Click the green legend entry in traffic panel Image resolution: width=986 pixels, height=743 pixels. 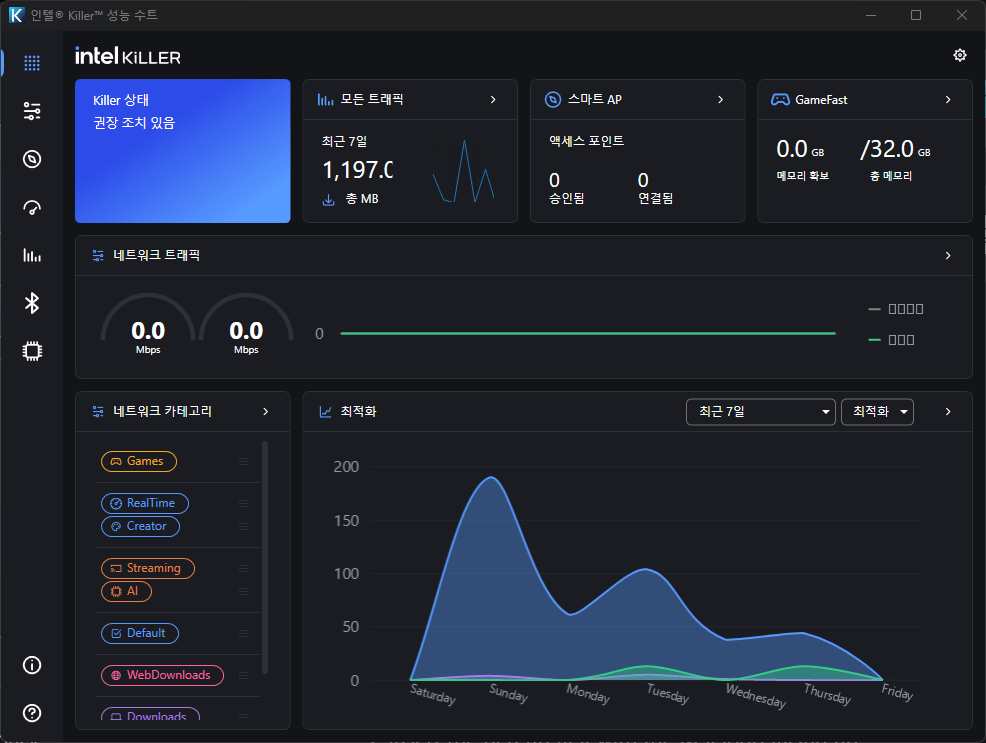click(891, 340)
